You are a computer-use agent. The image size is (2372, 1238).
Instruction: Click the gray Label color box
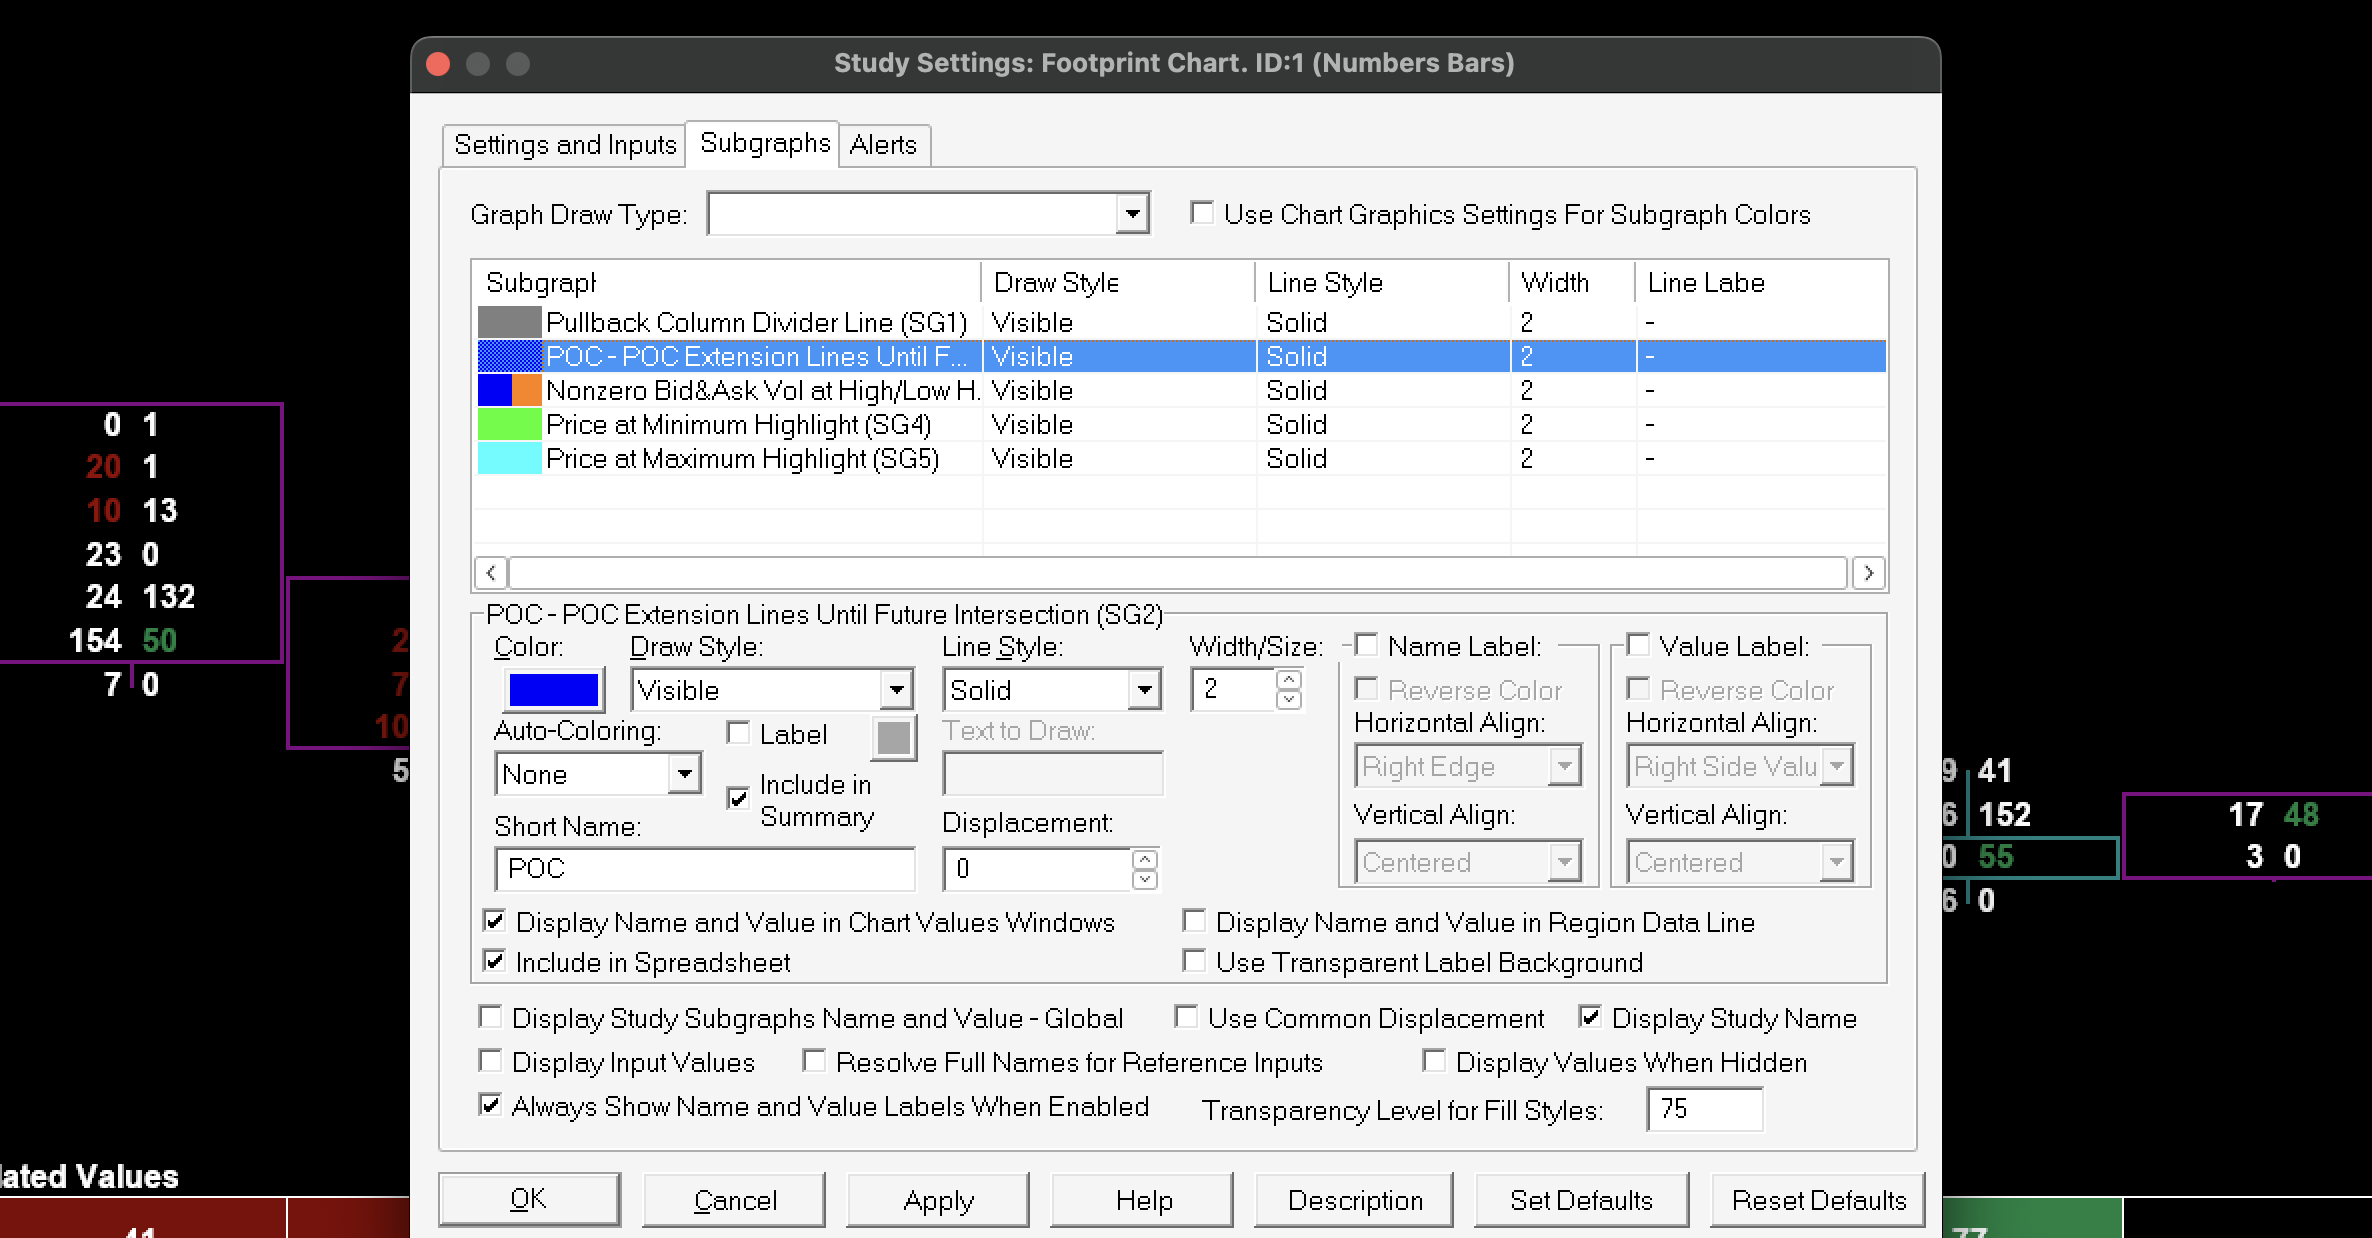point(893,738)
